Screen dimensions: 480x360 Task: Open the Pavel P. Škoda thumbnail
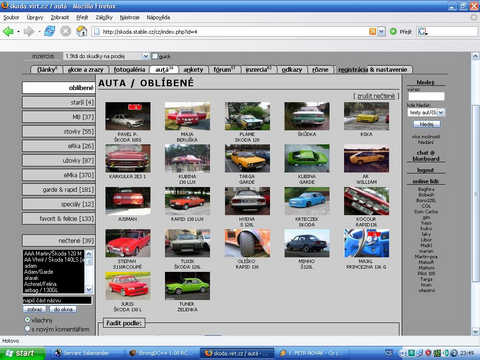tap(128, 116)
